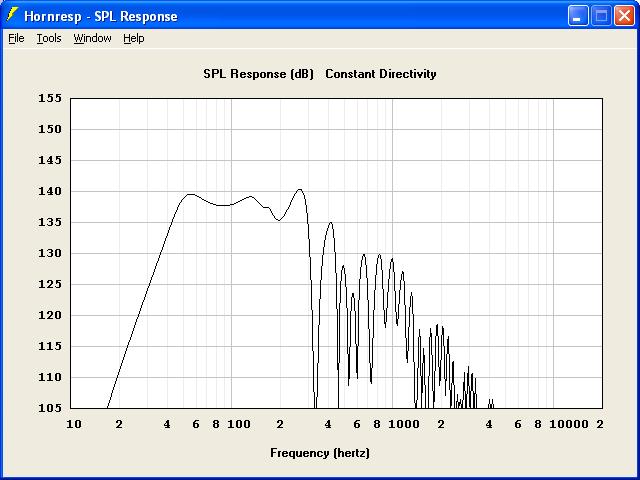The height and width of the screenshot is (480, 640).
Task: Open the Tools menu
Action: pyautogui.click(x=49, y=38)
